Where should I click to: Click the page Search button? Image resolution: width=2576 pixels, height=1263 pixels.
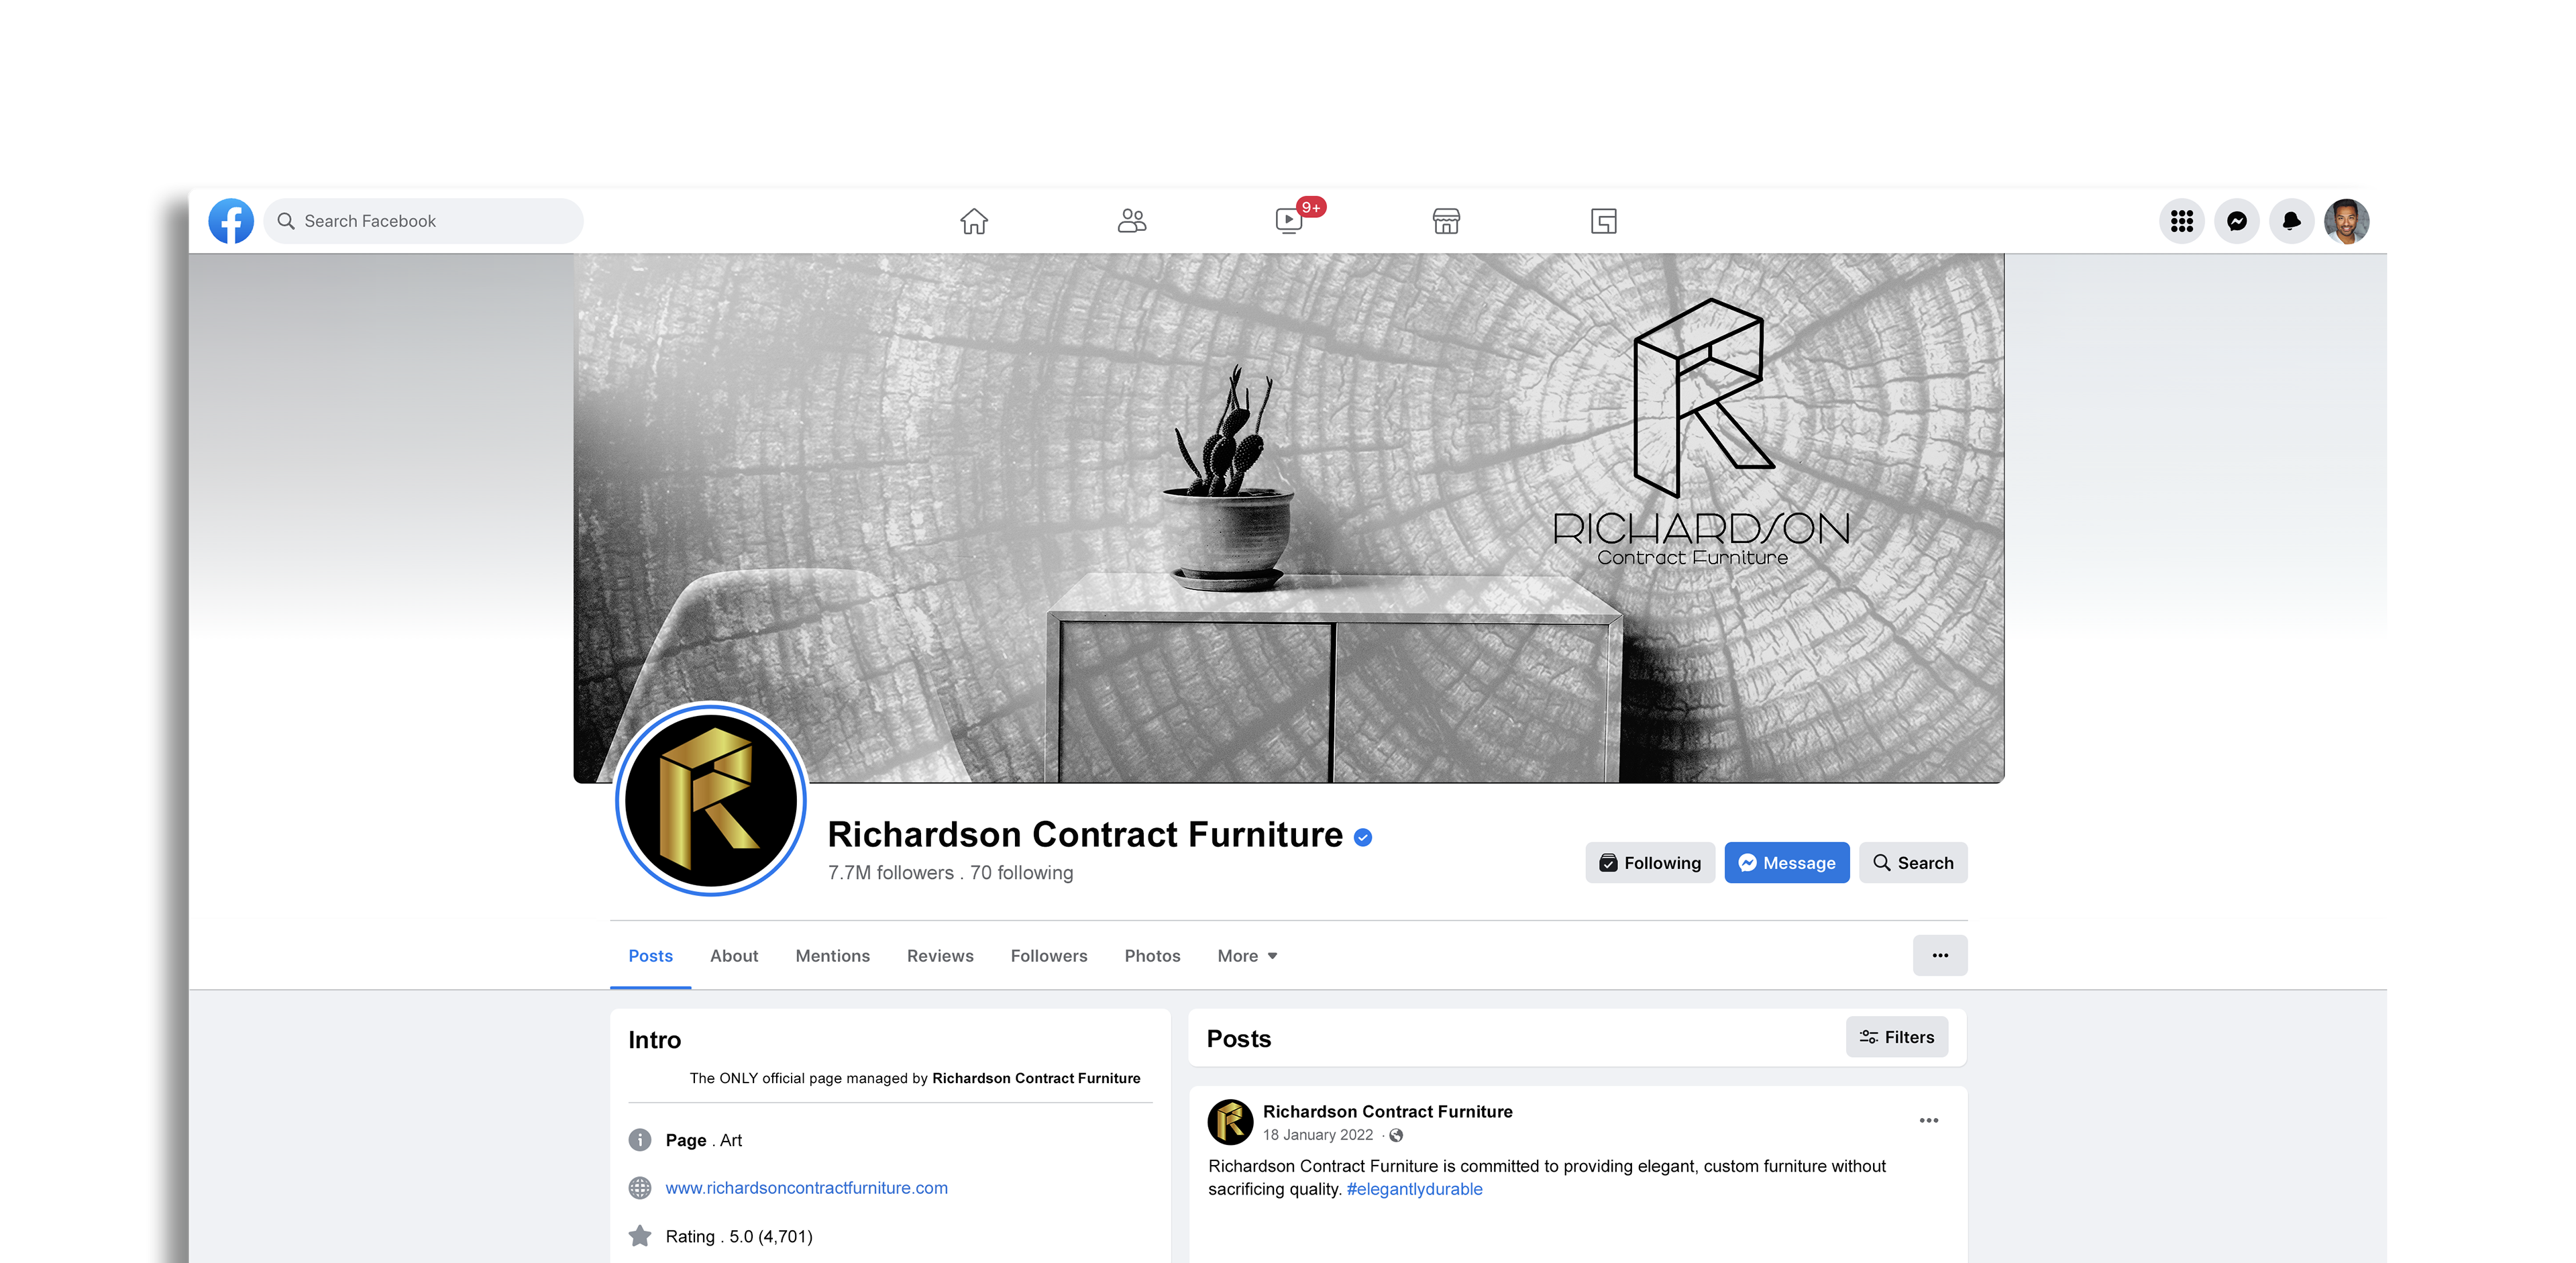pos(1913,862)
